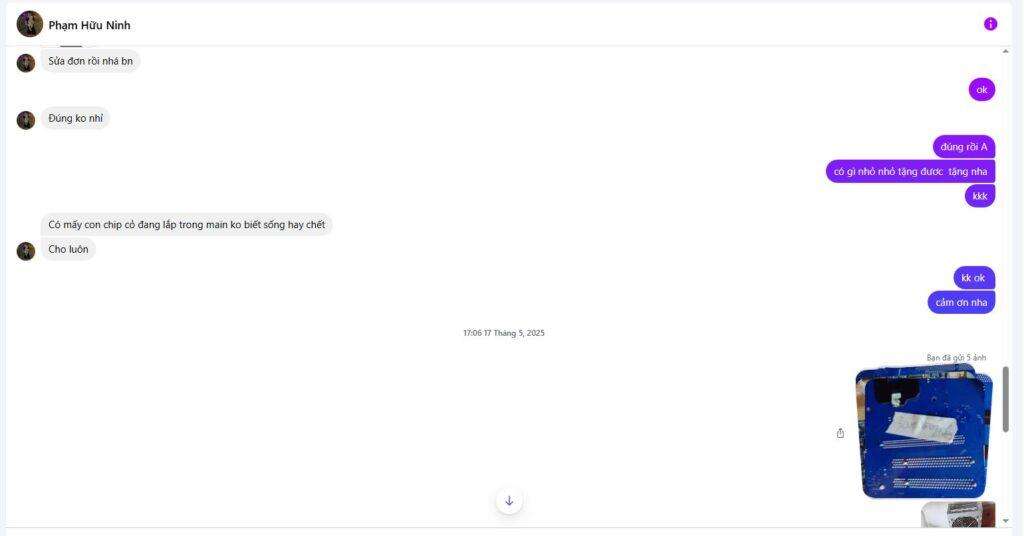Click sender avatar beside "Sửa đơn rồi nhá bn"
The image size is (1024, 536).
(x=25, y=63)
